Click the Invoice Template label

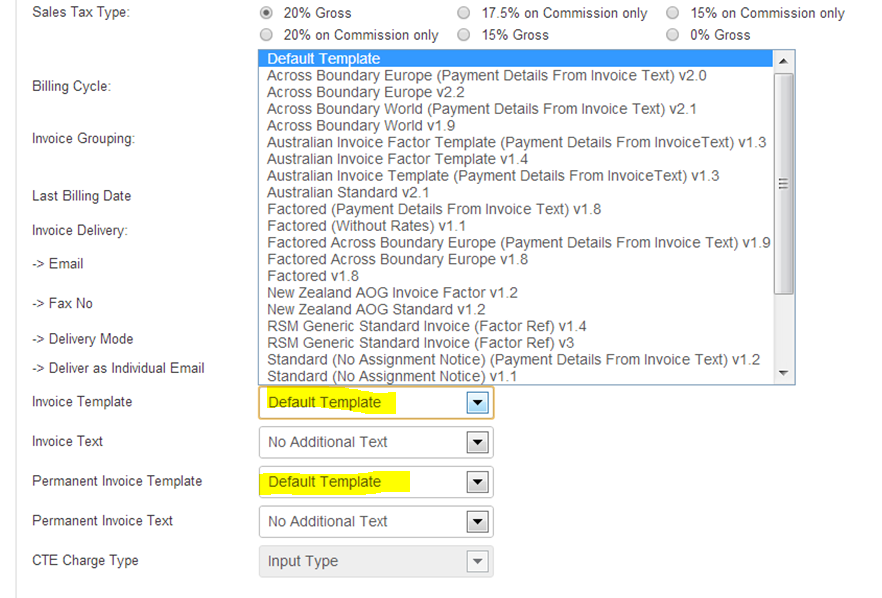tap(82, 402)
